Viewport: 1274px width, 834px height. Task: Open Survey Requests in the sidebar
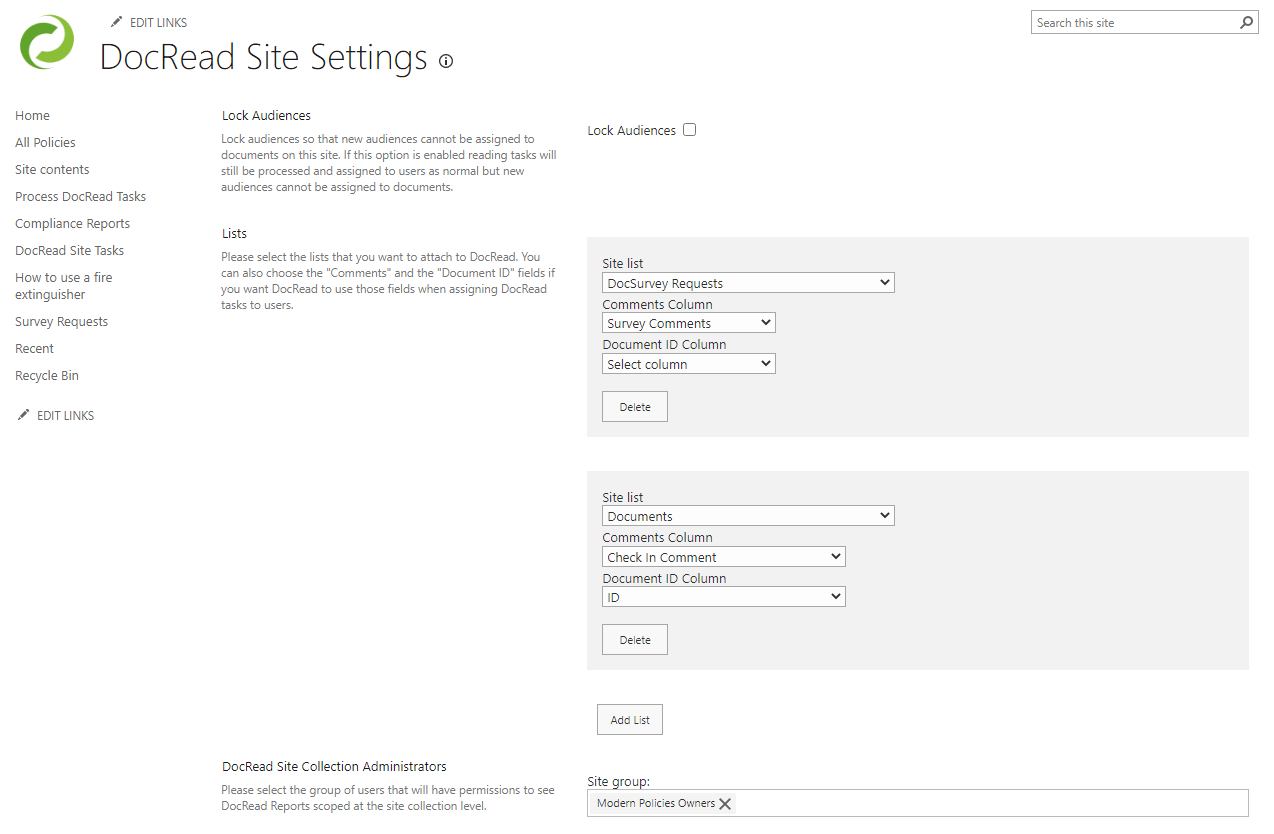pos(61,322)
